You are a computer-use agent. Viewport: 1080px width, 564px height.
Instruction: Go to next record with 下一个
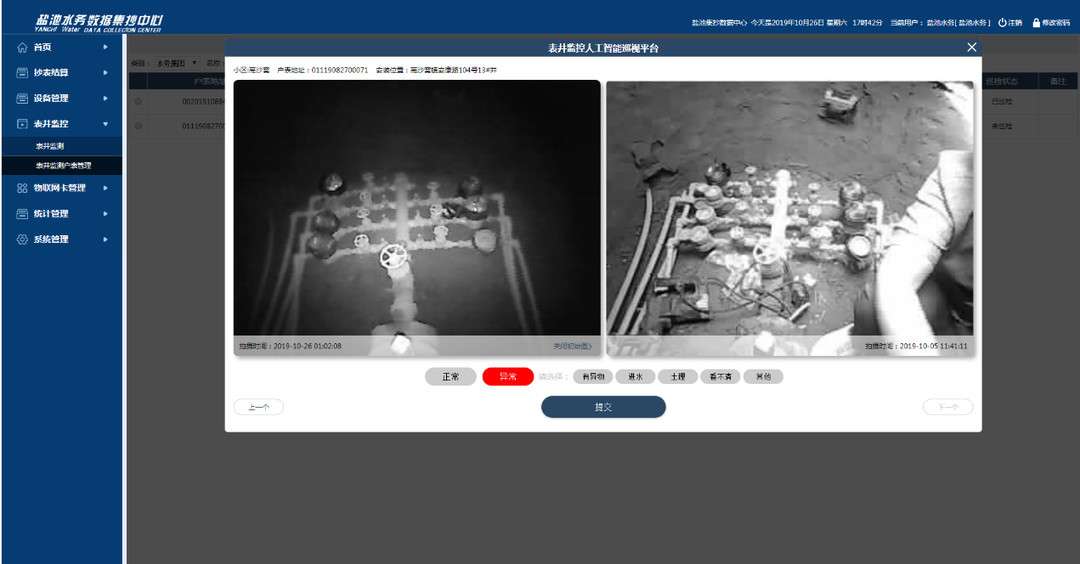pyautogui.click(x=948, y=407)
